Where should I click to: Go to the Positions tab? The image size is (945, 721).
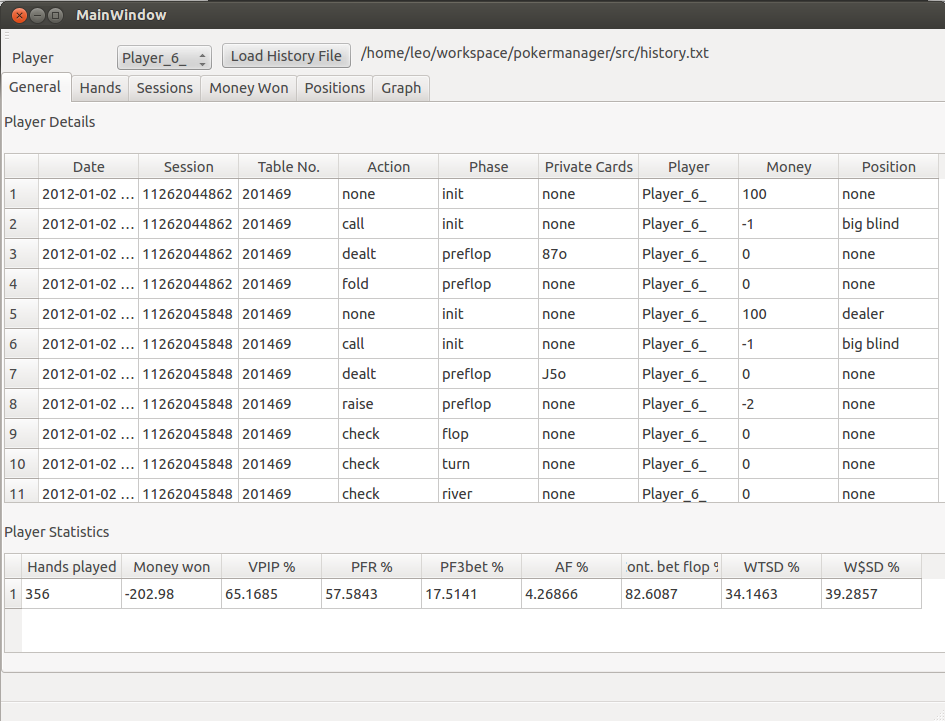click(x=335, y=88)
